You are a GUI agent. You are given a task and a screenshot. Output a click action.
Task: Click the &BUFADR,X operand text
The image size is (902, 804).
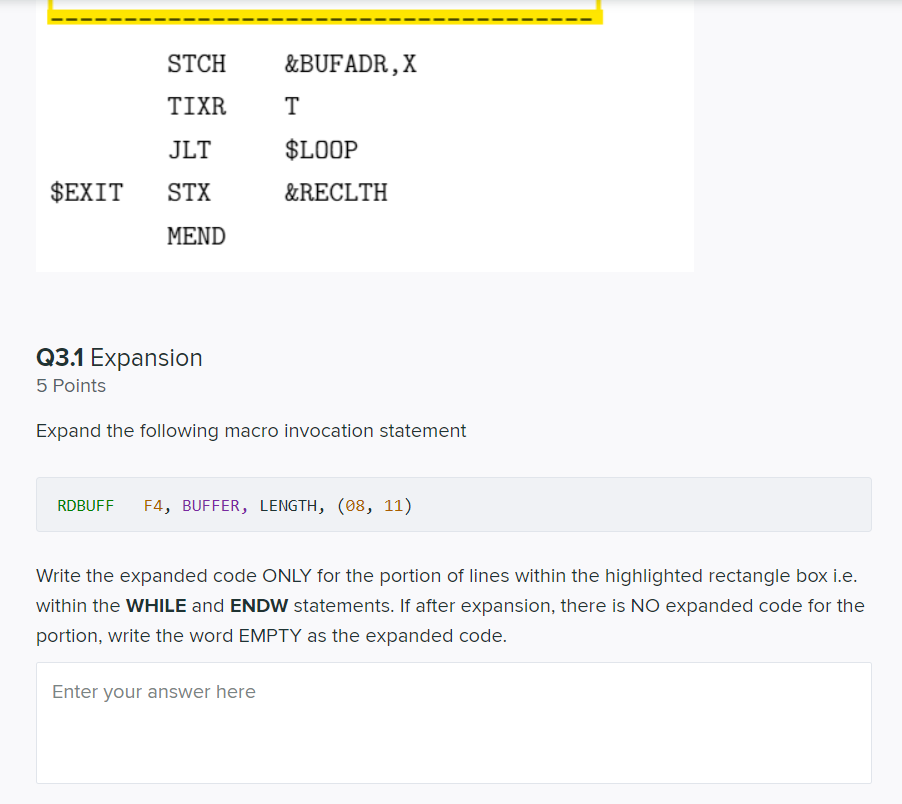[x=350, y=64]
